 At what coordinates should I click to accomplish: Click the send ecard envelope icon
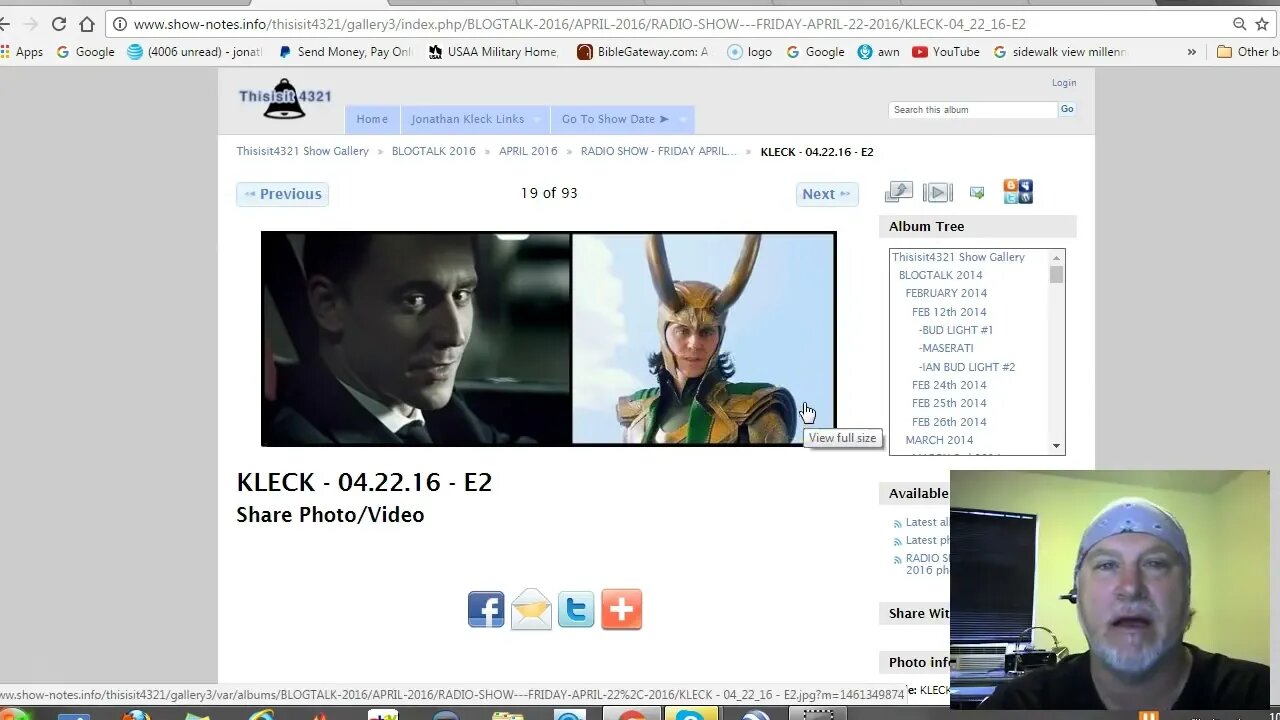pyautogui.click(x=977, y=193)
